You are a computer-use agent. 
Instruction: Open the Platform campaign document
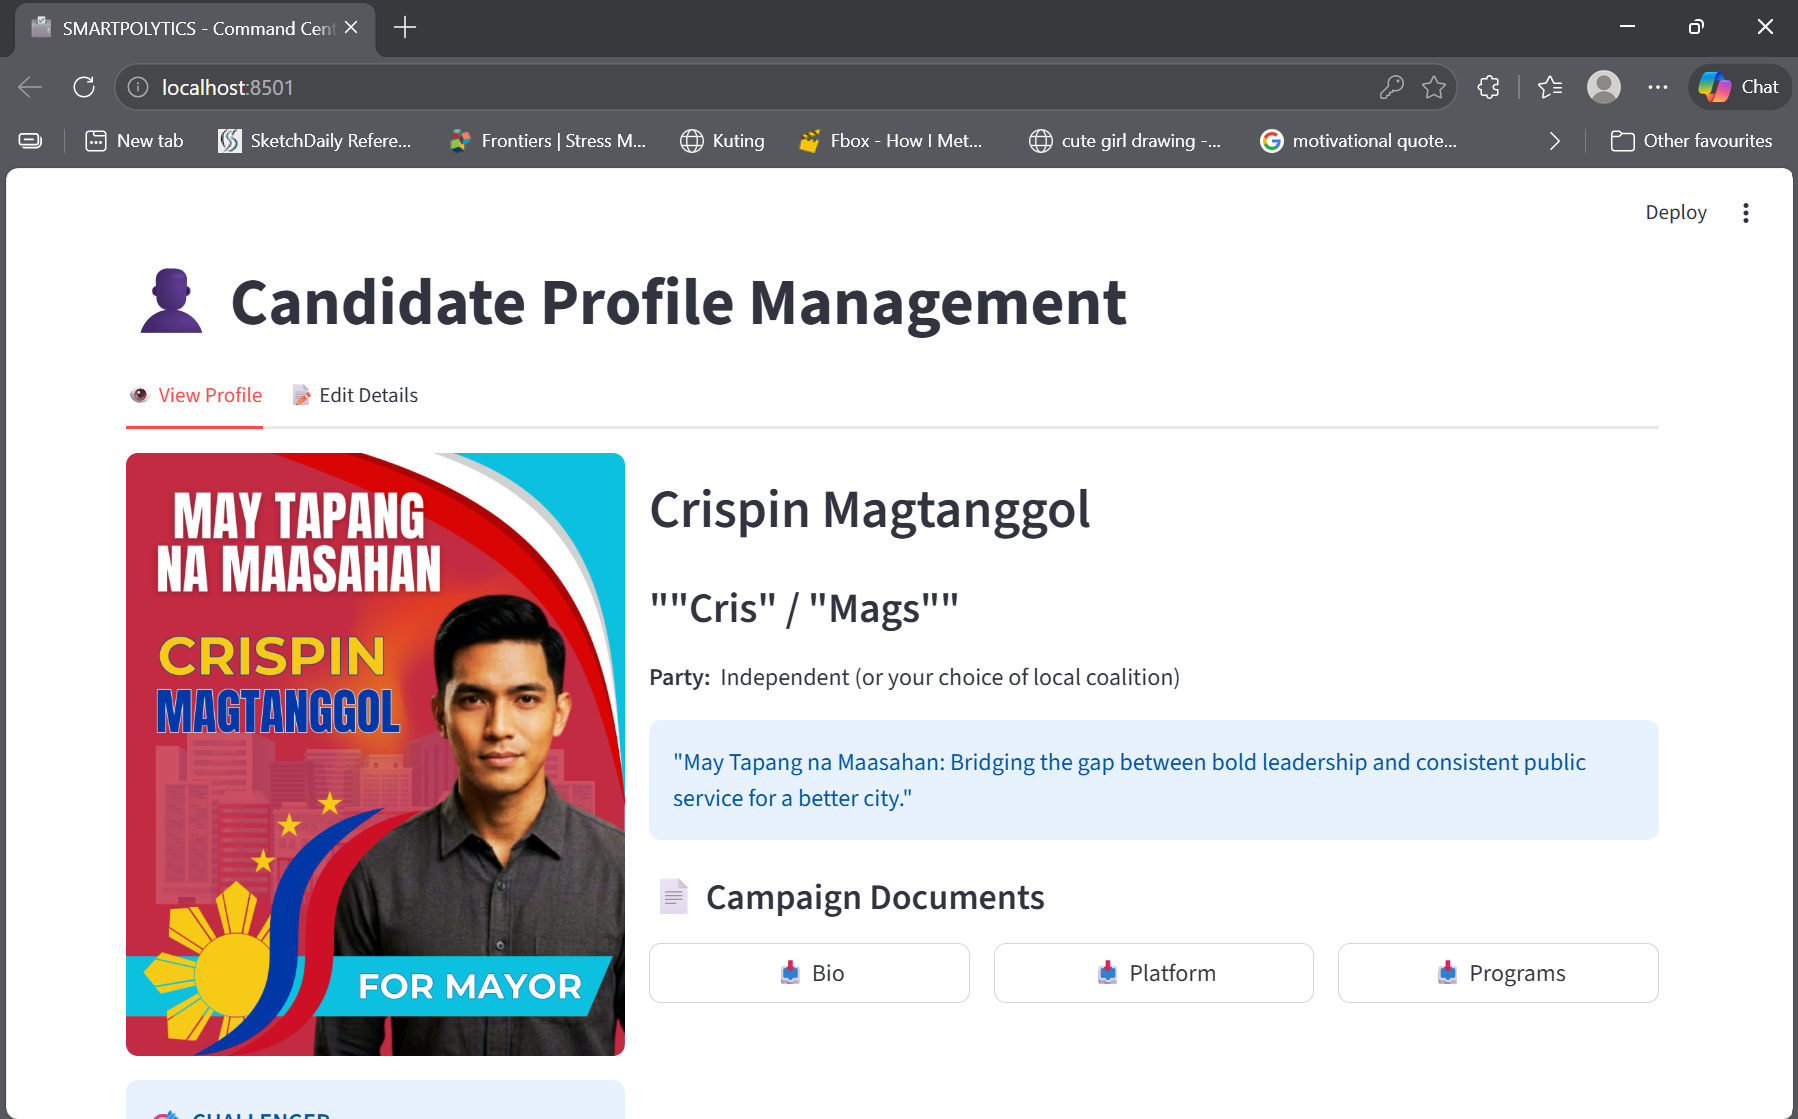pyautogui.click(x=1153, y=972)
